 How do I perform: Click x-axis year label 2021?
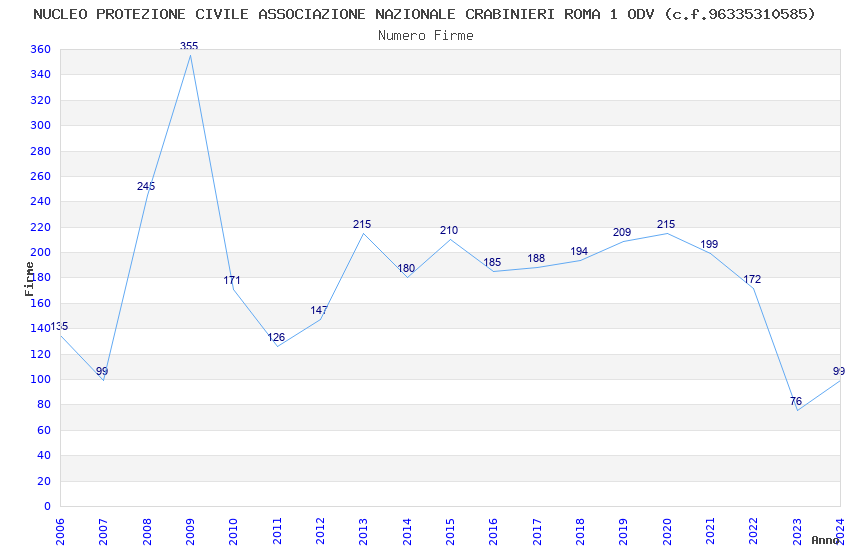[x=711, y=531]
